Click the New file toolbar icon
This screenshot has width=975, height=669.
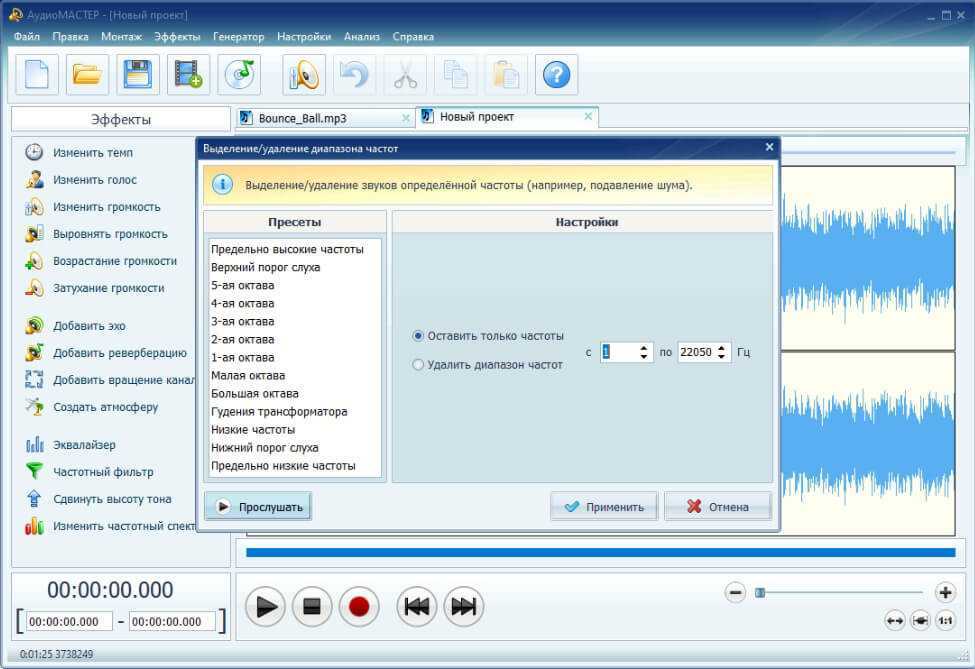[x=37, y=75]
